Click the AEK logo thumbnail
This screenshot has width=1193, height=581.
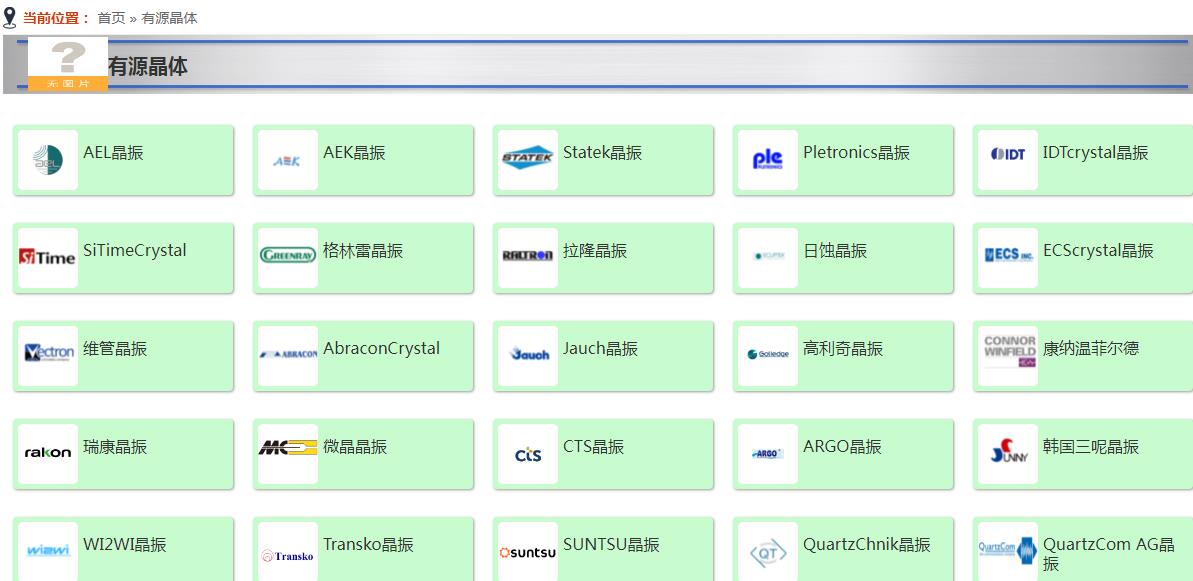click(x=288, y=160)
